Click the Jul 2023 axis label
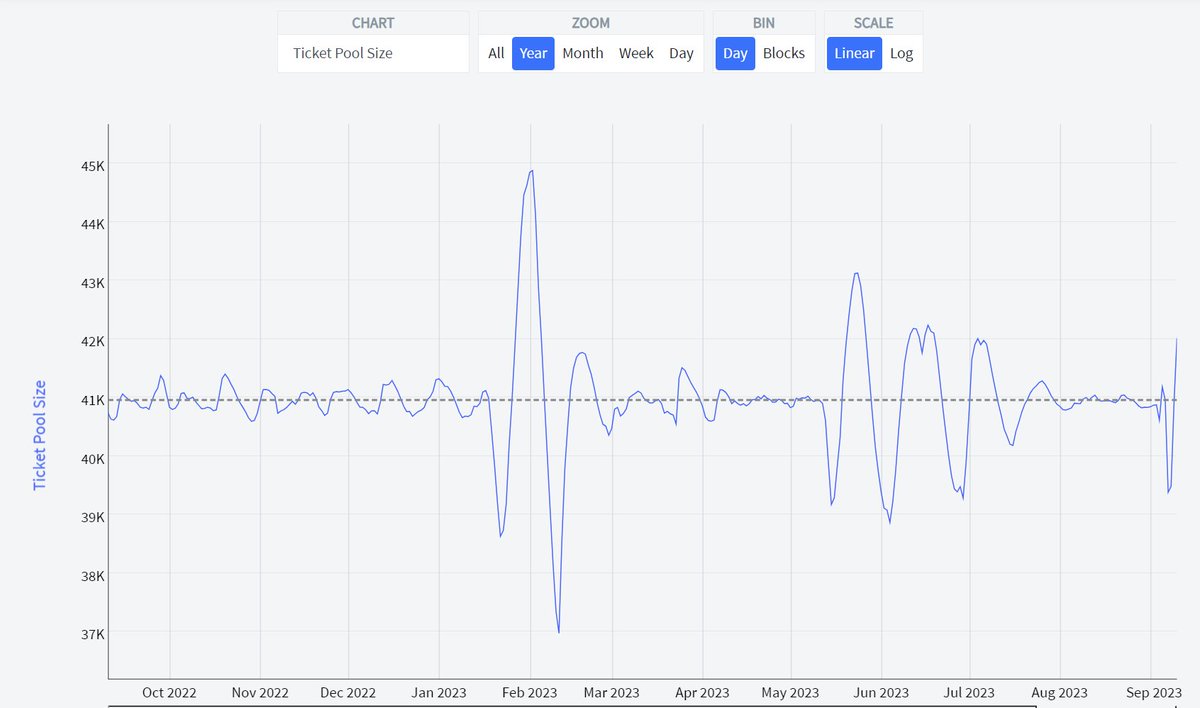The image size is (1200, 708). [x=969, y=692]
